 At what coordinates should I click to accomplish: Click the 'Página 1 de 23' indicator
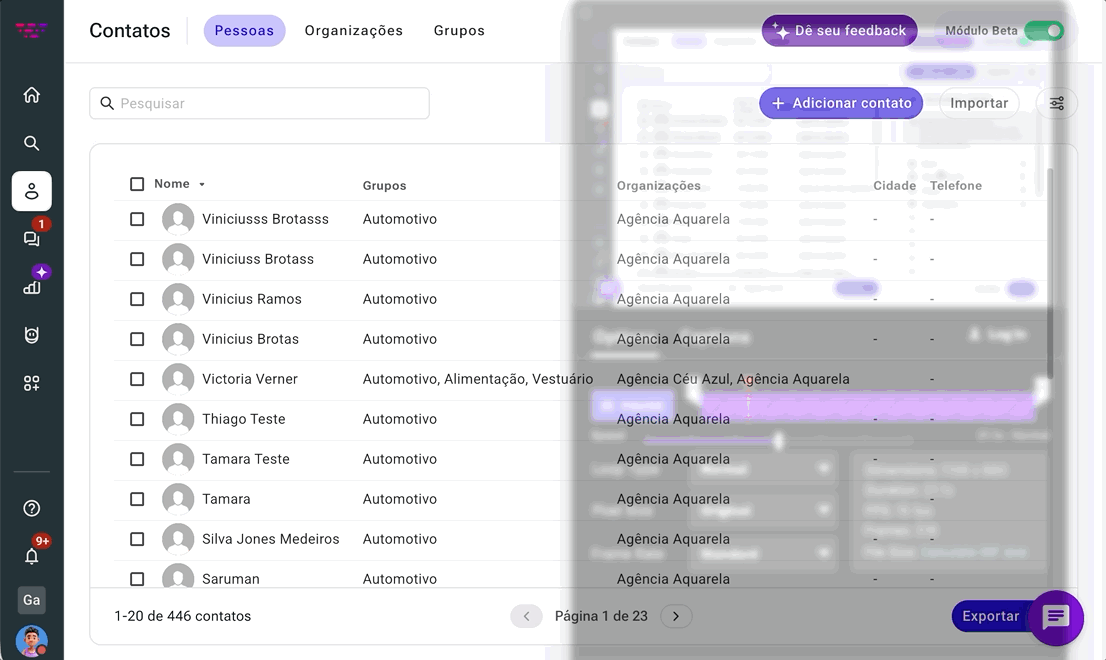point(601,616)
